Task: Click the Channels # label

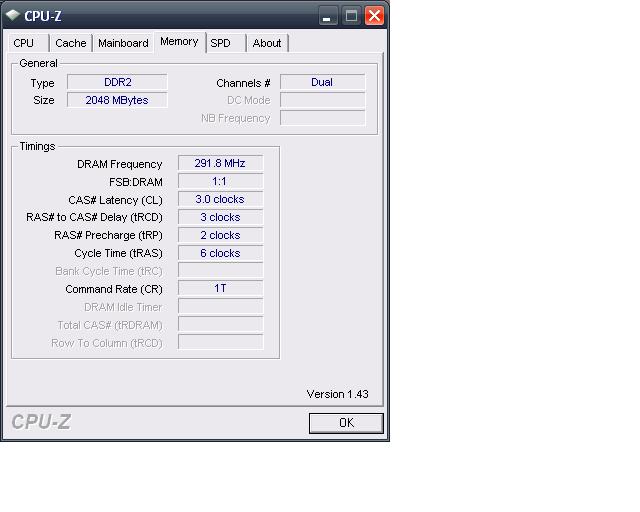Action: 243,83
